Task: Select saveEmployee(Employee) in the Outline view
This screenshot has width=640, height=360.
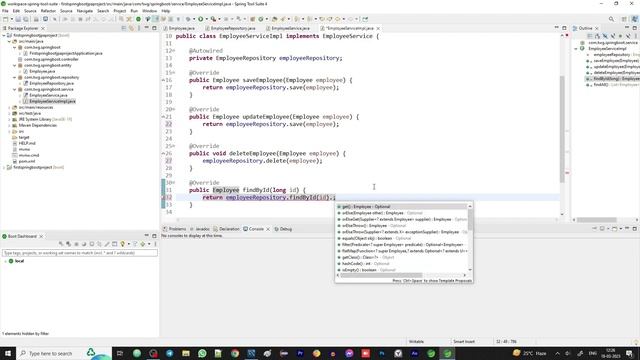Action: [x=616, y=61]
